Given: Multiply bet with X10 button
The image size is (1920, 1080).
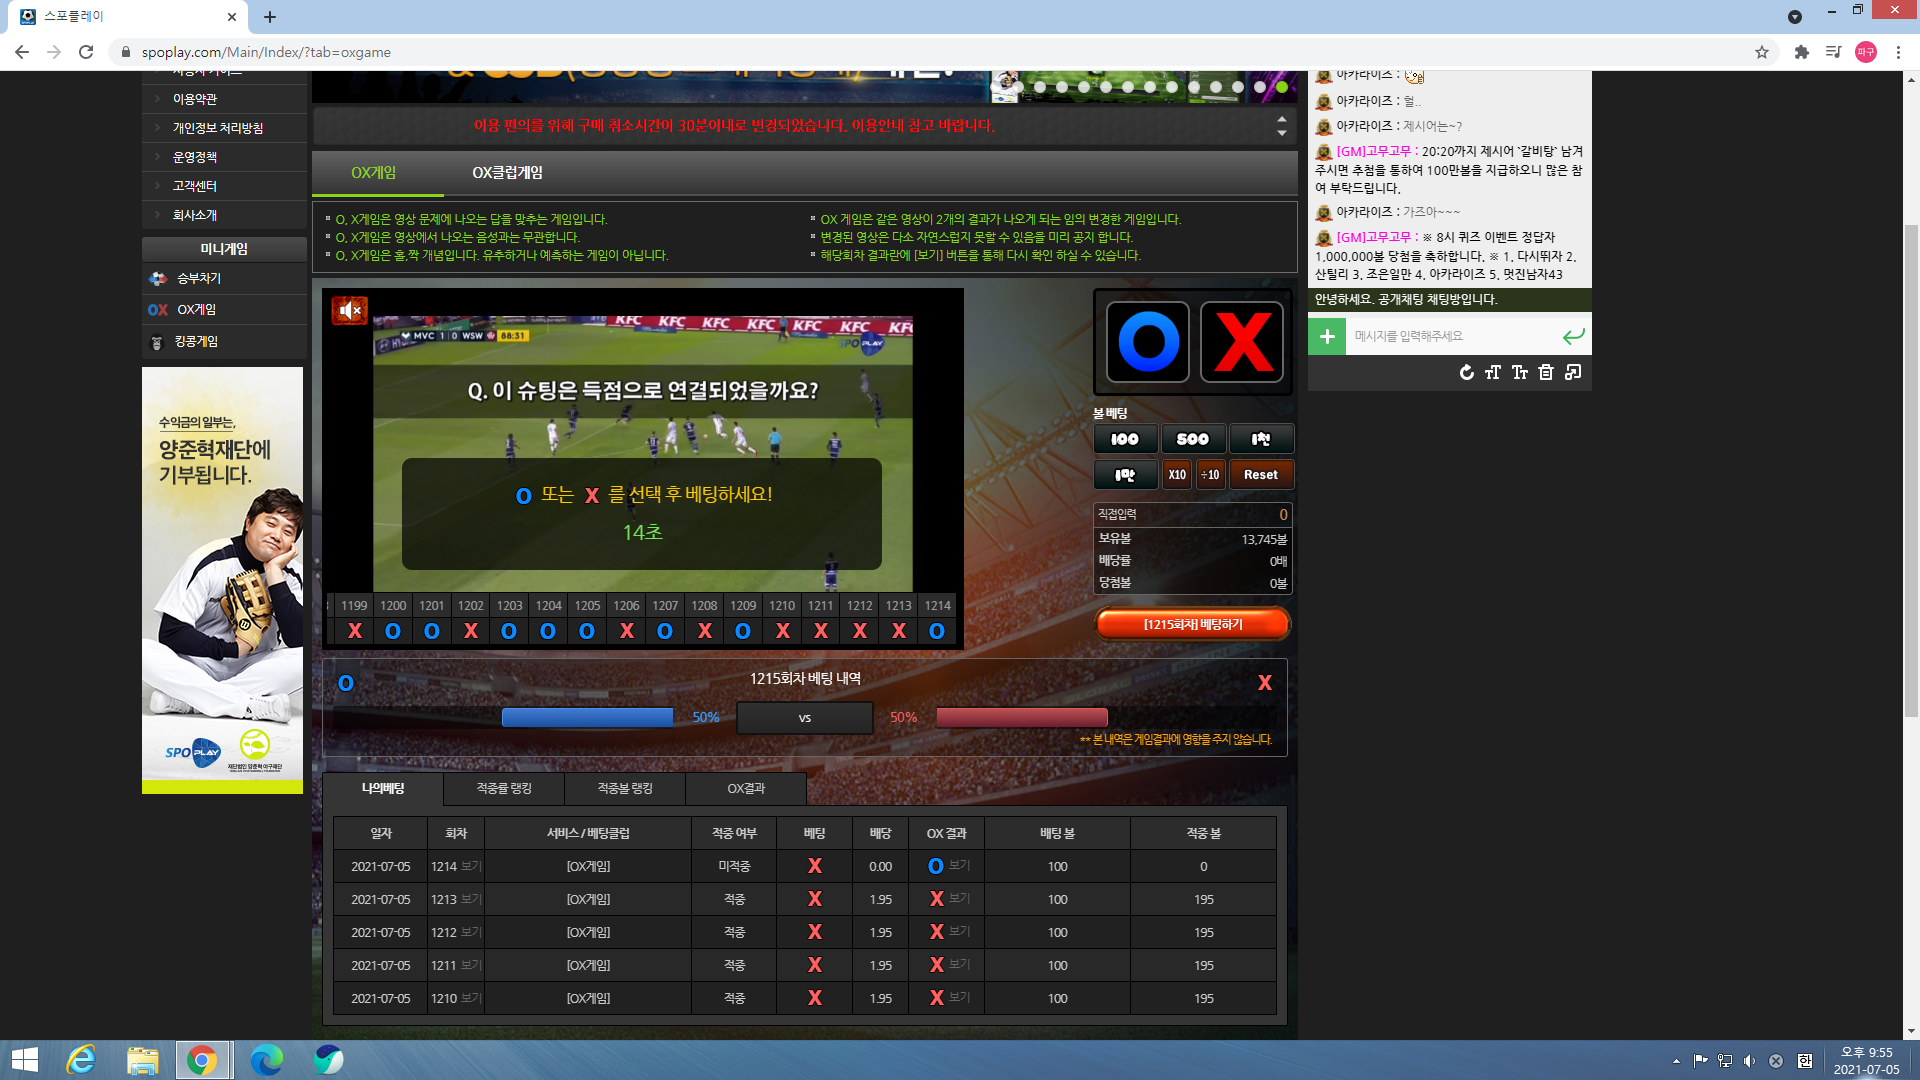Looking at the screenshot, I should (x=1177, y=475).
